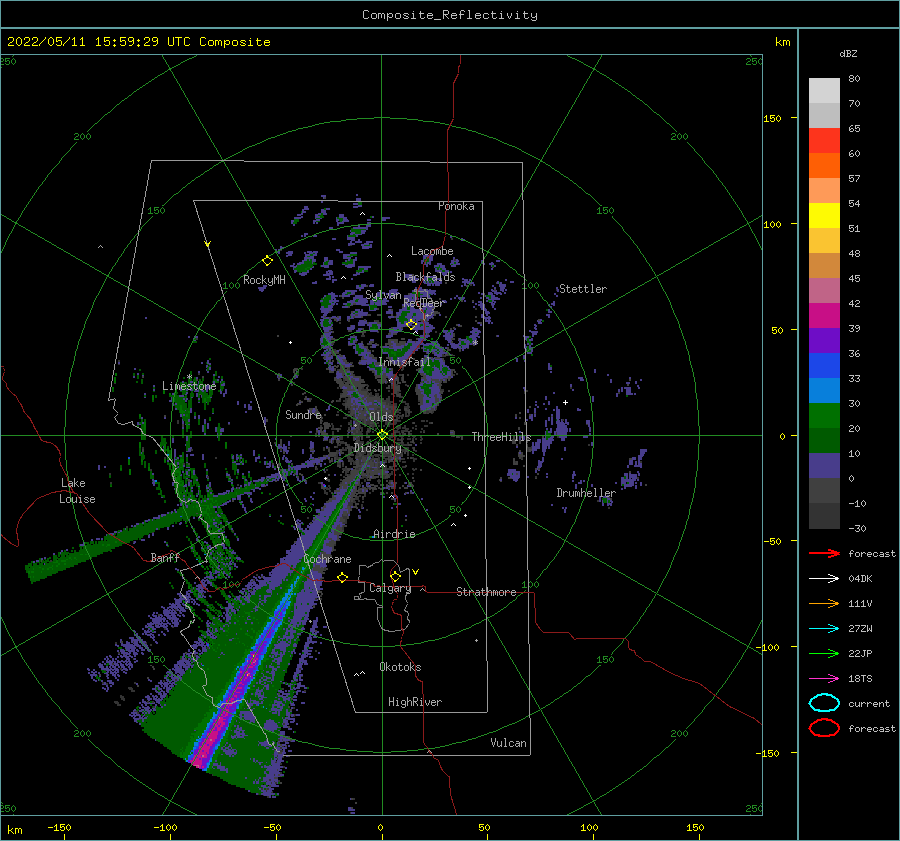
Task: Click yellow diamond marker inside Calgary outline
Action: click(x=395, y=576)
